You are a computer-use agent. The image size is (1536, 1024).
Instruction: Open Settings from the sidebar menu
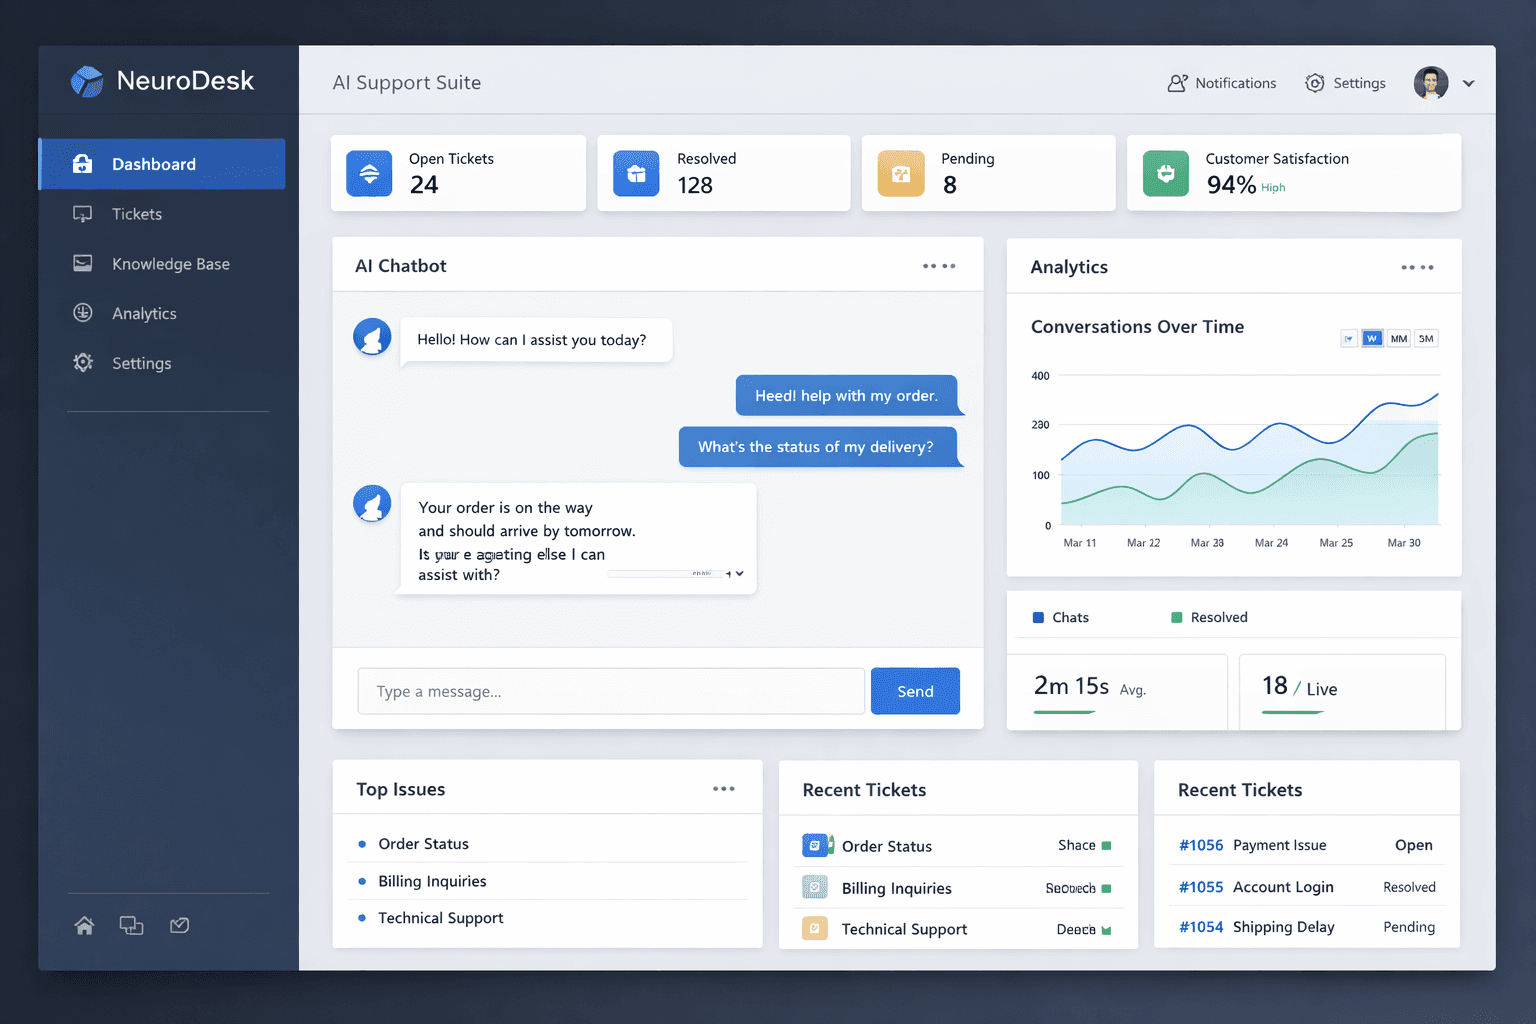(141, 363)
